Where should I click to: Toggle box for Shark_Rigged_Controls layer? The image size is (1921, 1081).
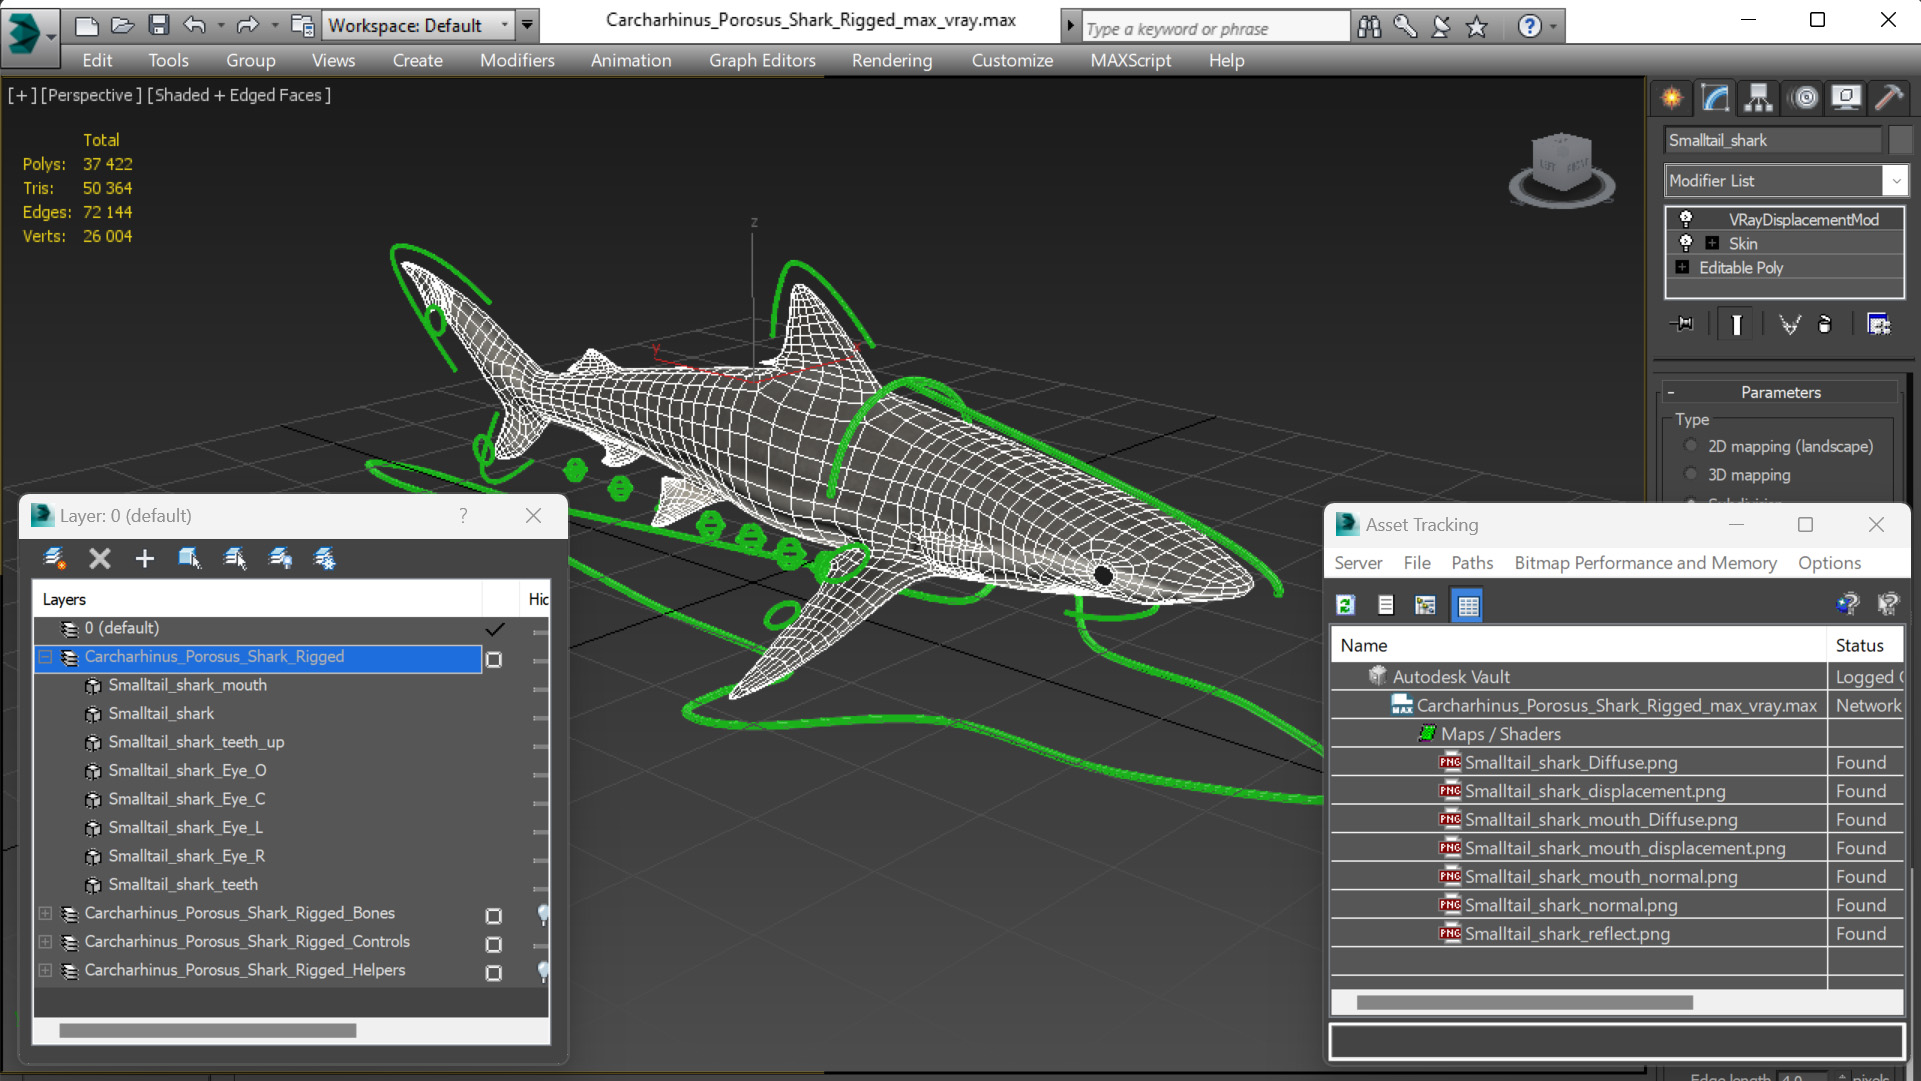tap(494, 944)
